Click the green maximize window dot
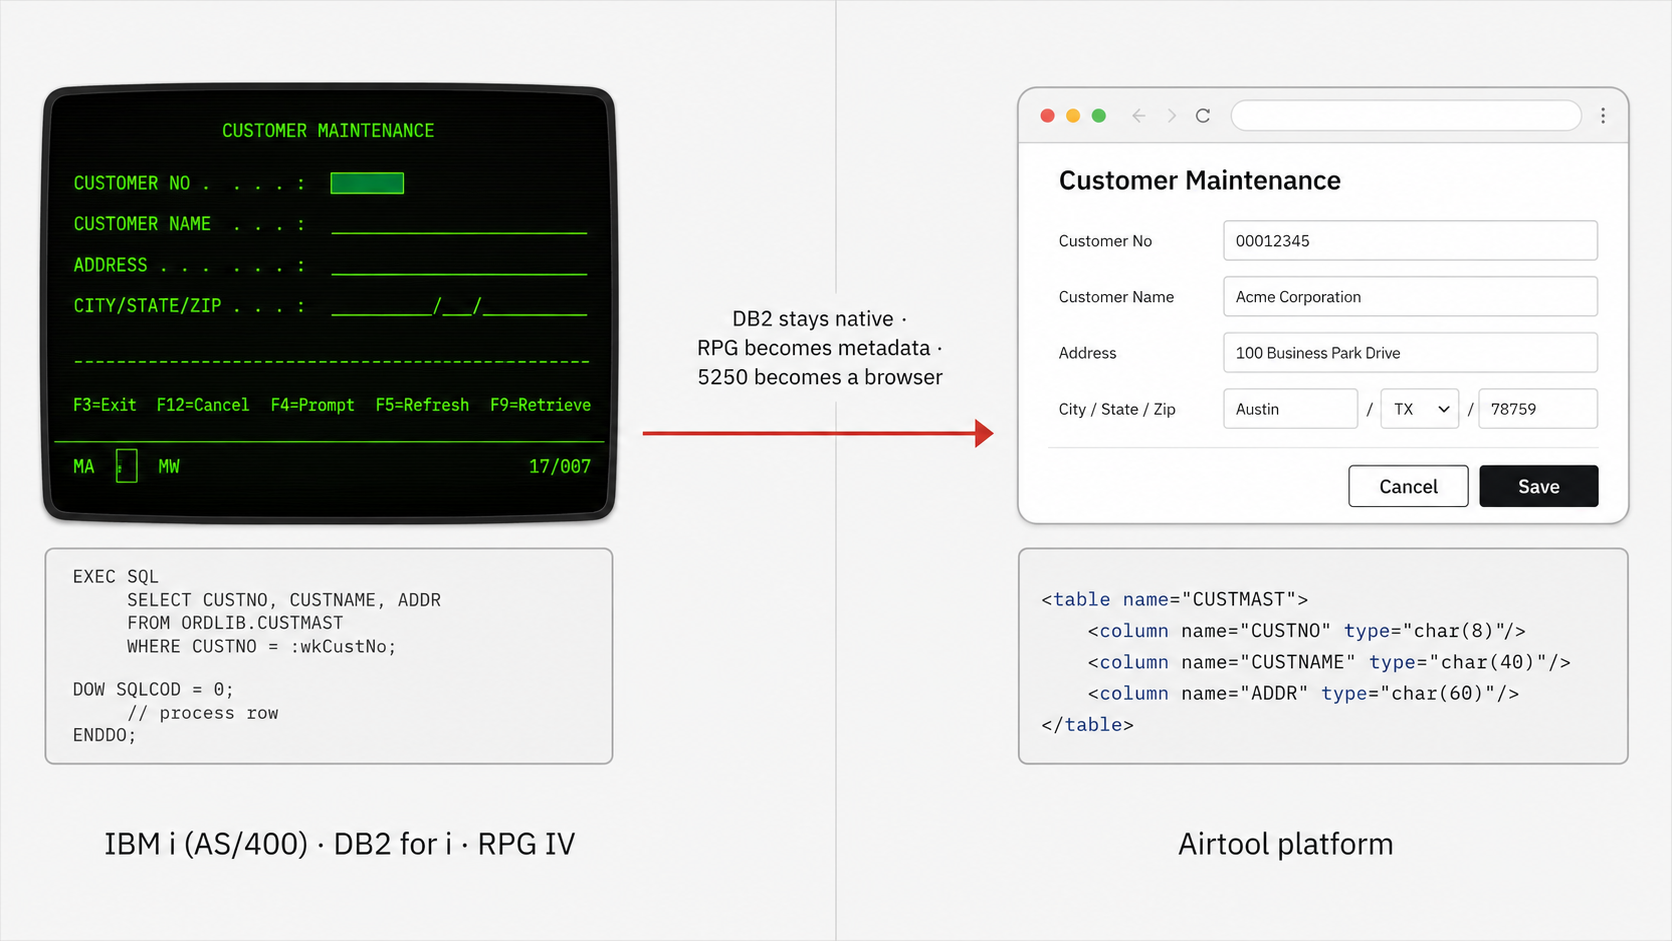Screen dimensions: 1672x941 click(x=1099, y=116)
